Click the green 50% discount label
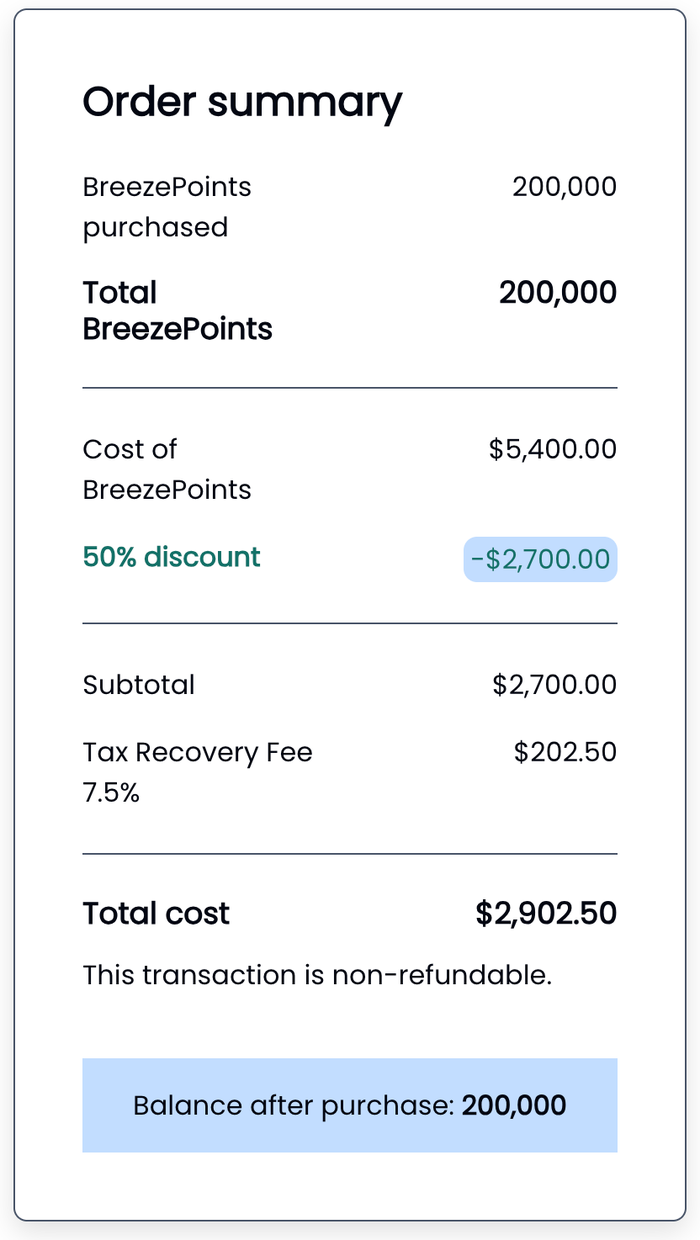This screenshot has width=700, height=1240. (171, 557)
